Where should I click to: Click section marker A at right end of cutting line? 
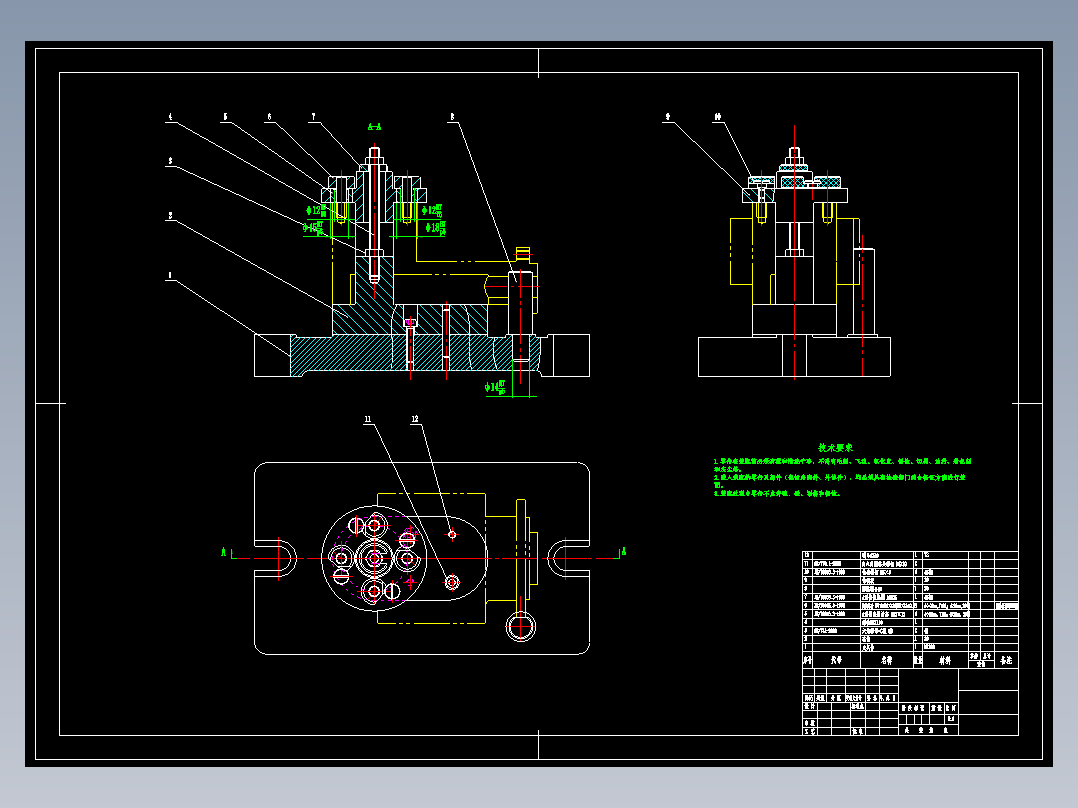[x=624, y=552]
